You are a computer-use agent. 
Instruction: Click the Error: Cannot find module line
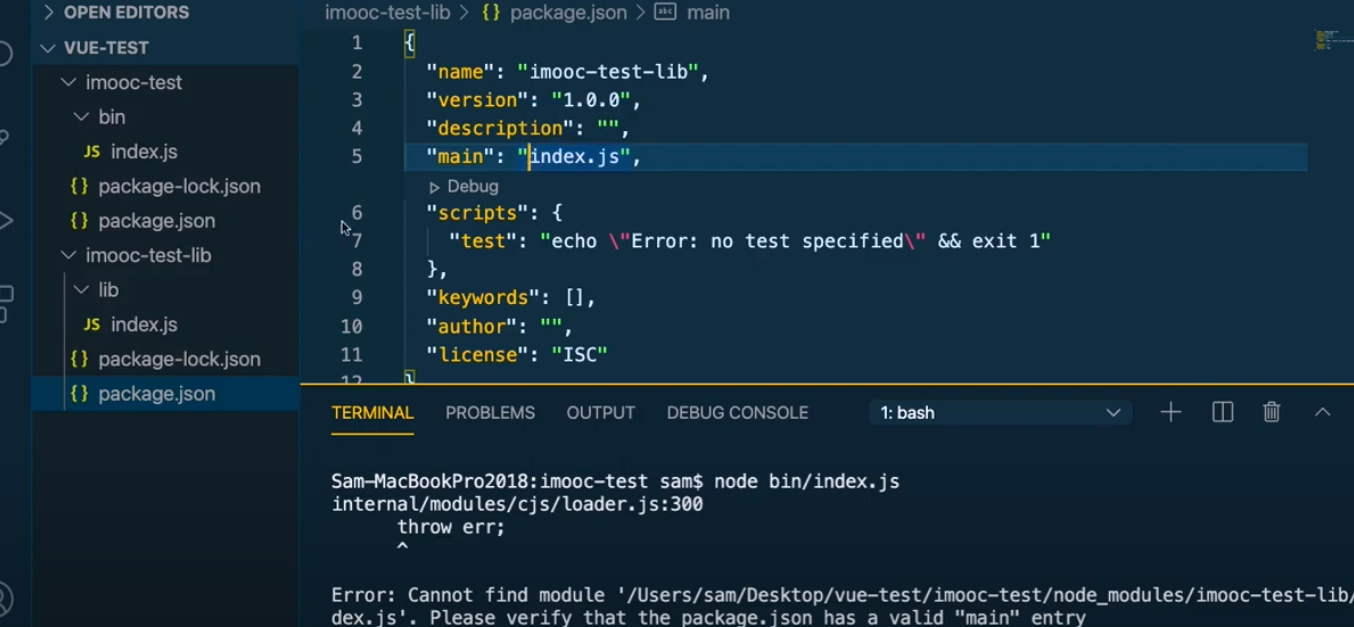[x=842, y=595]
